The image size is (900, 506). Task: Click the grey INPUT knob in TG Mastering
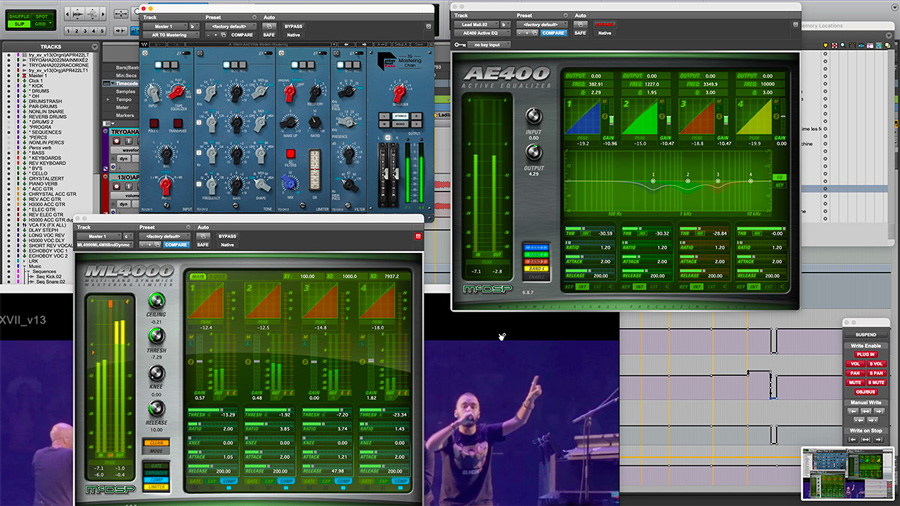(153, 92)
